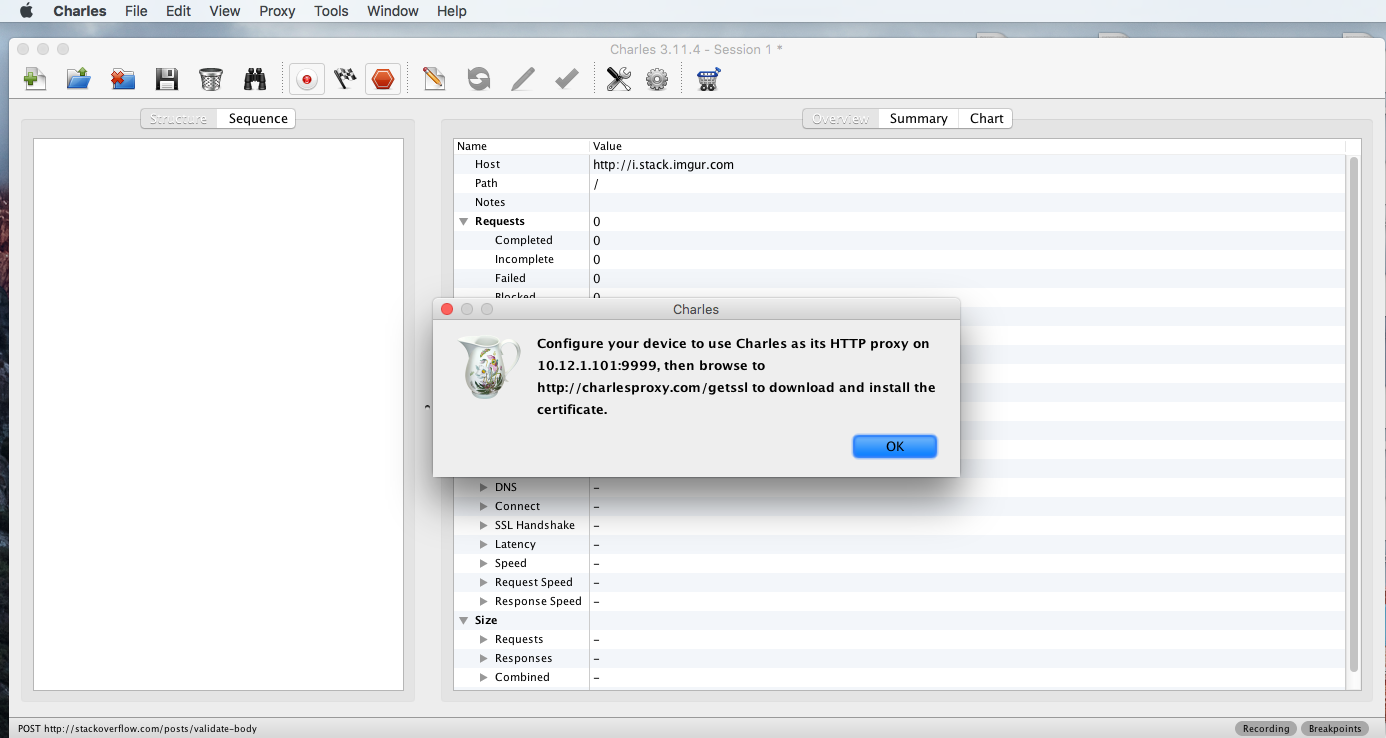Close the Charles dialog with red button

(x=447, y=309)
